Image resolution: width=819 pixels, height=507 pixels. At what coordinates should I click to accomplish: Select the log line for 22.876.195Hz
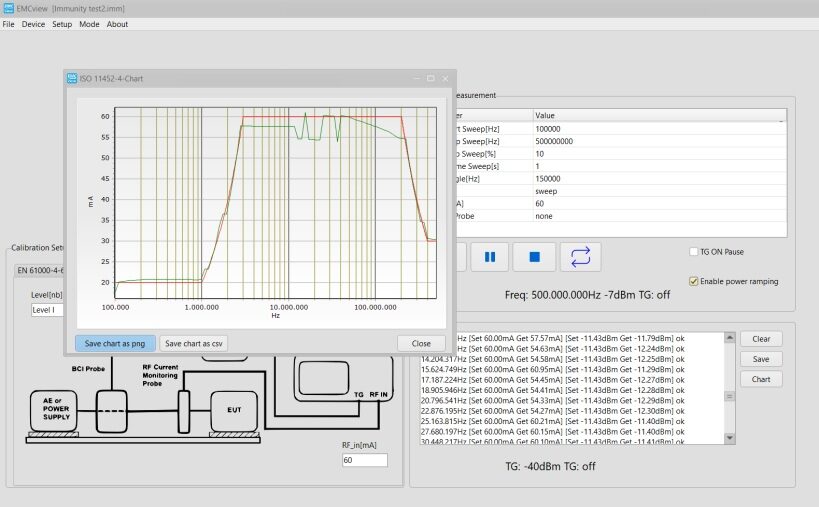click(553, 411)
